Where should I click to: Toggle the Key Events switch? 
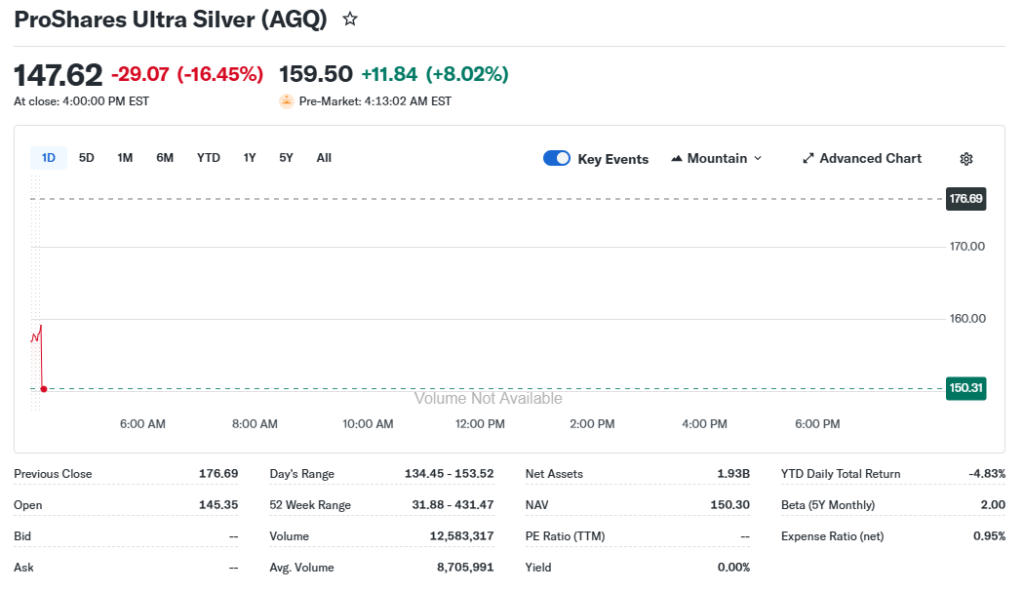point(557,158)
